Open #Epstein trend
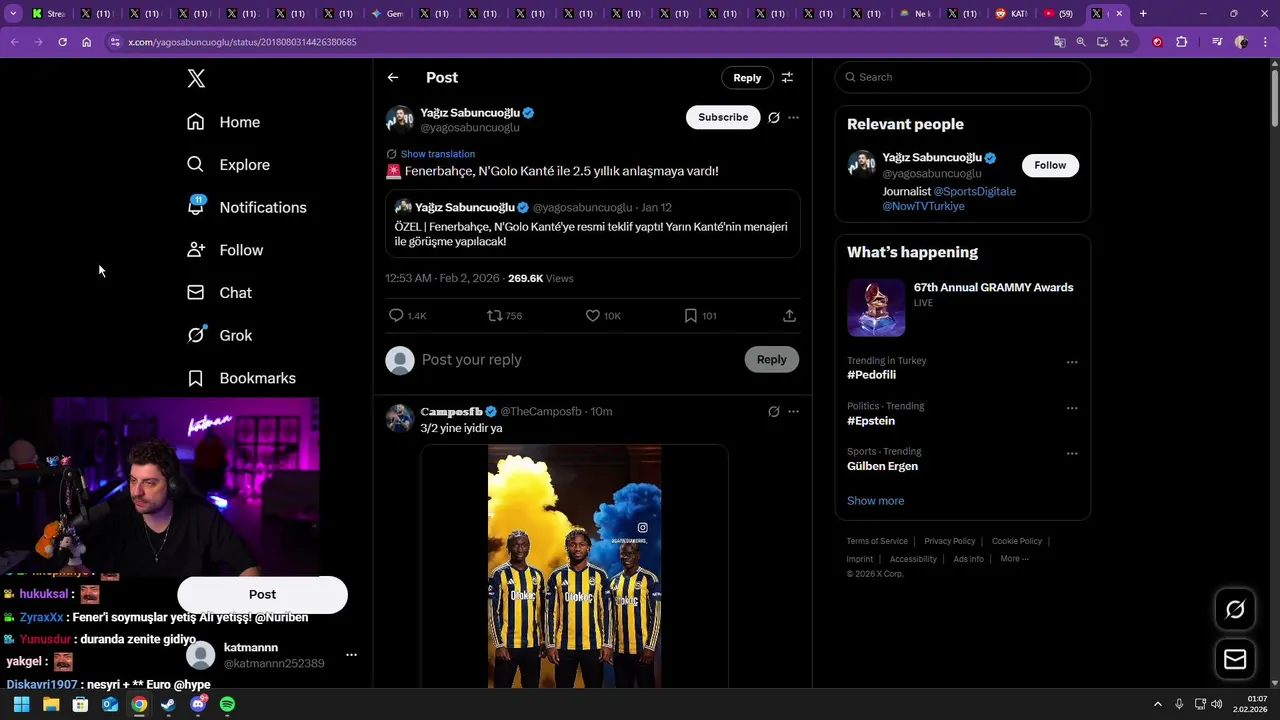 pyautogui.click(x=871, y=421)
